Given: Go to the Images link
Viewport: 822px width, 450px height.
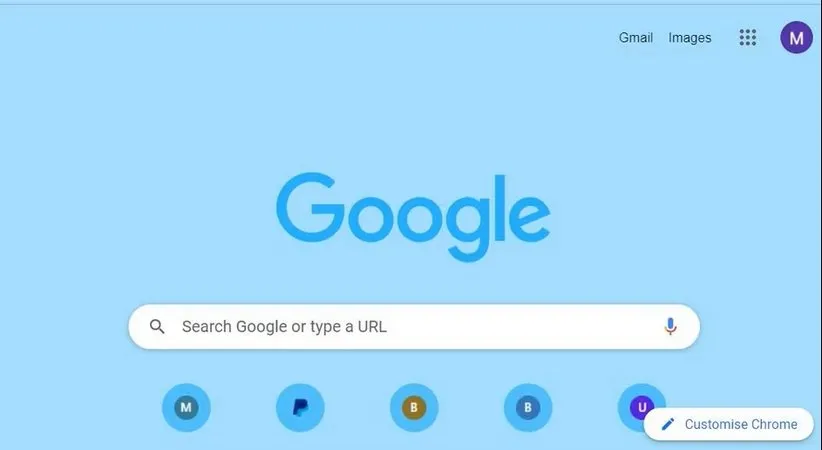Looking at the screenshot, I should pyautogui.click(x=689, y=38).
